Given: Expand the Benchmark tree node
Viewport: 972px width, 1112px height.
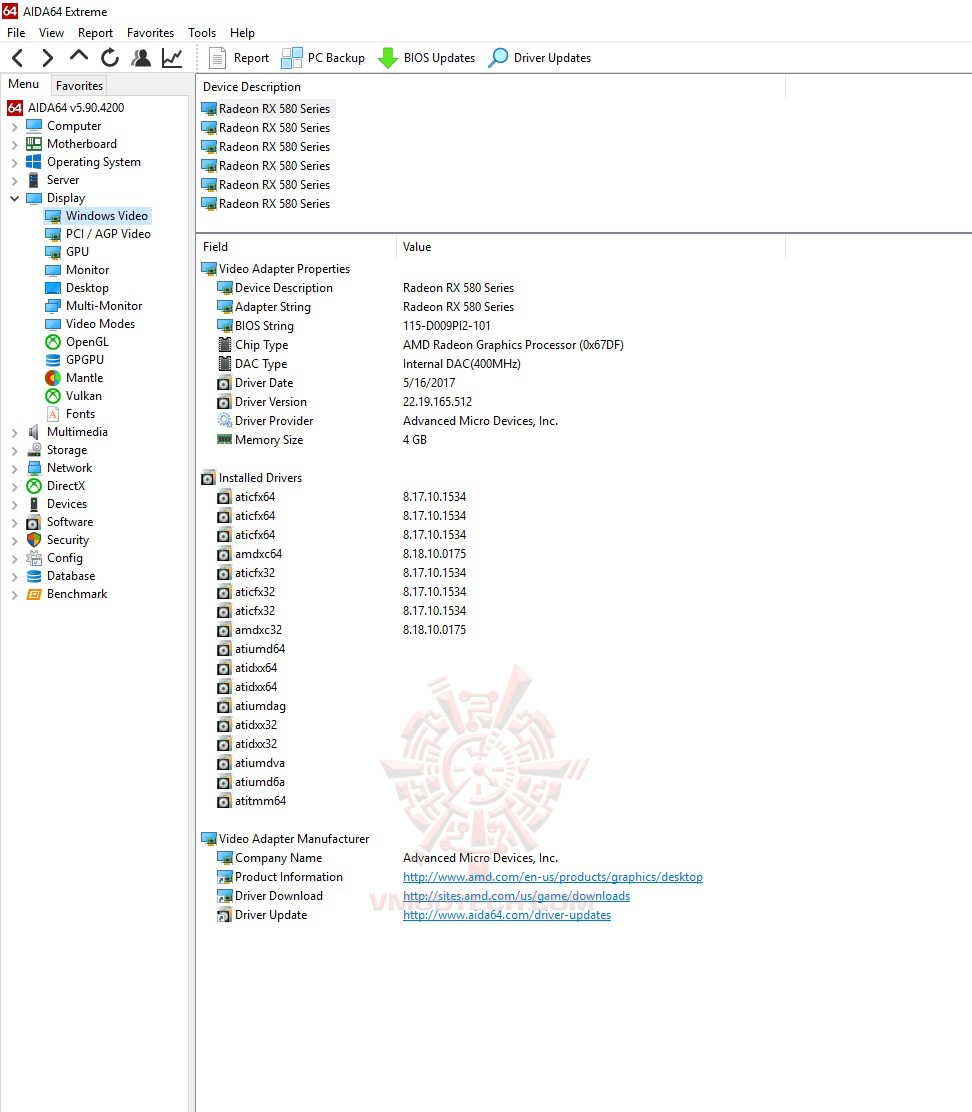Looking at the screenshot, I should (14, 595).
